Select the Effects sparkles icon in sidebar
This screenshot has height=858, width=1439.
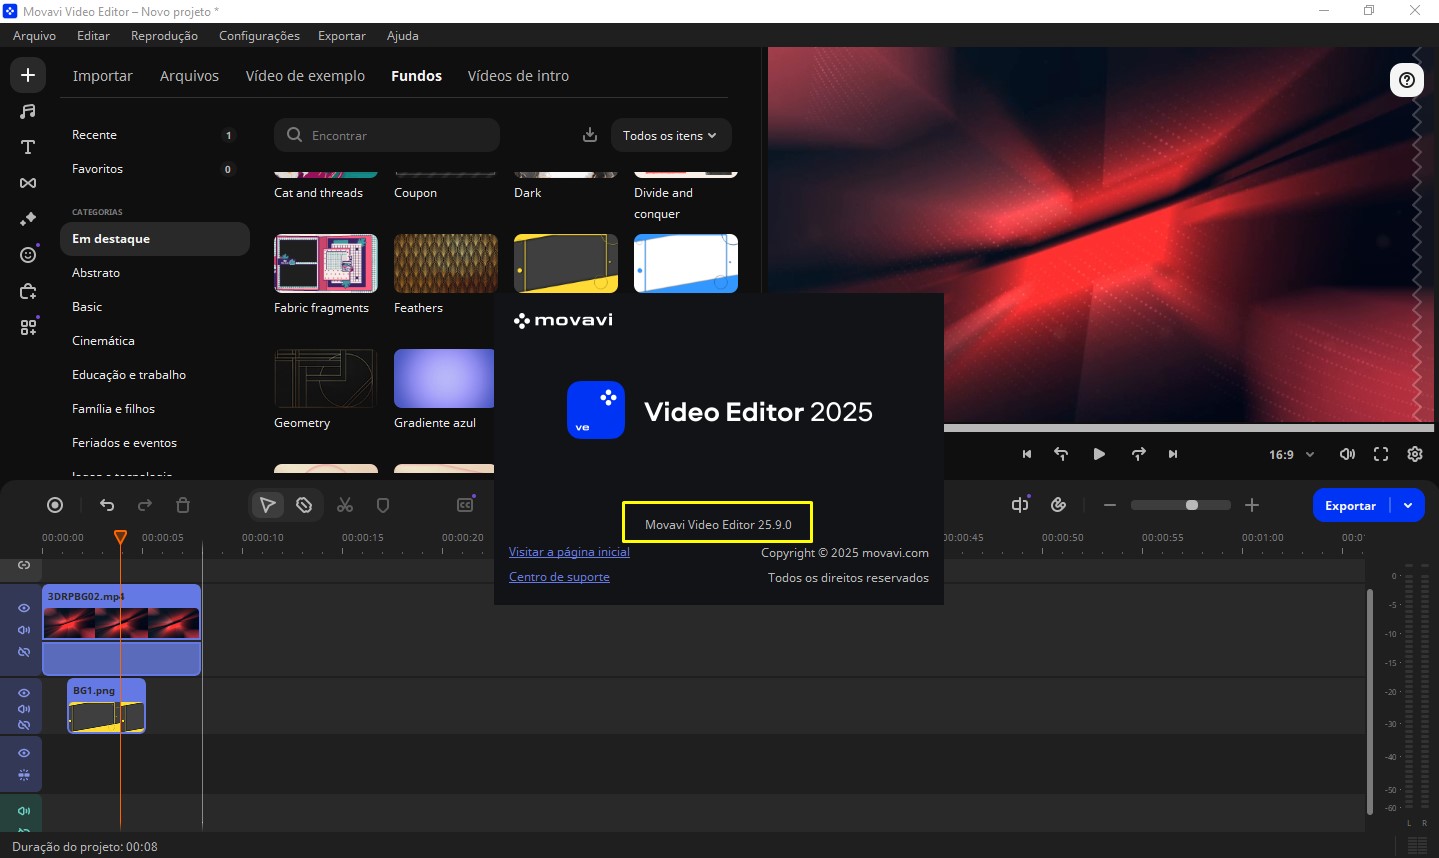(27, 219)
